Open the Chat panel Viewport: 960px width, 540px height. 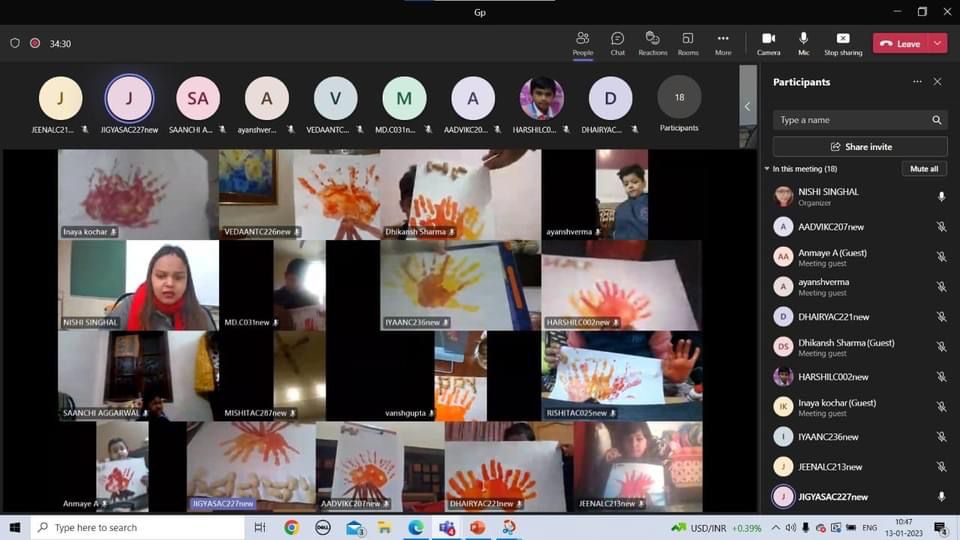[617, 43]
